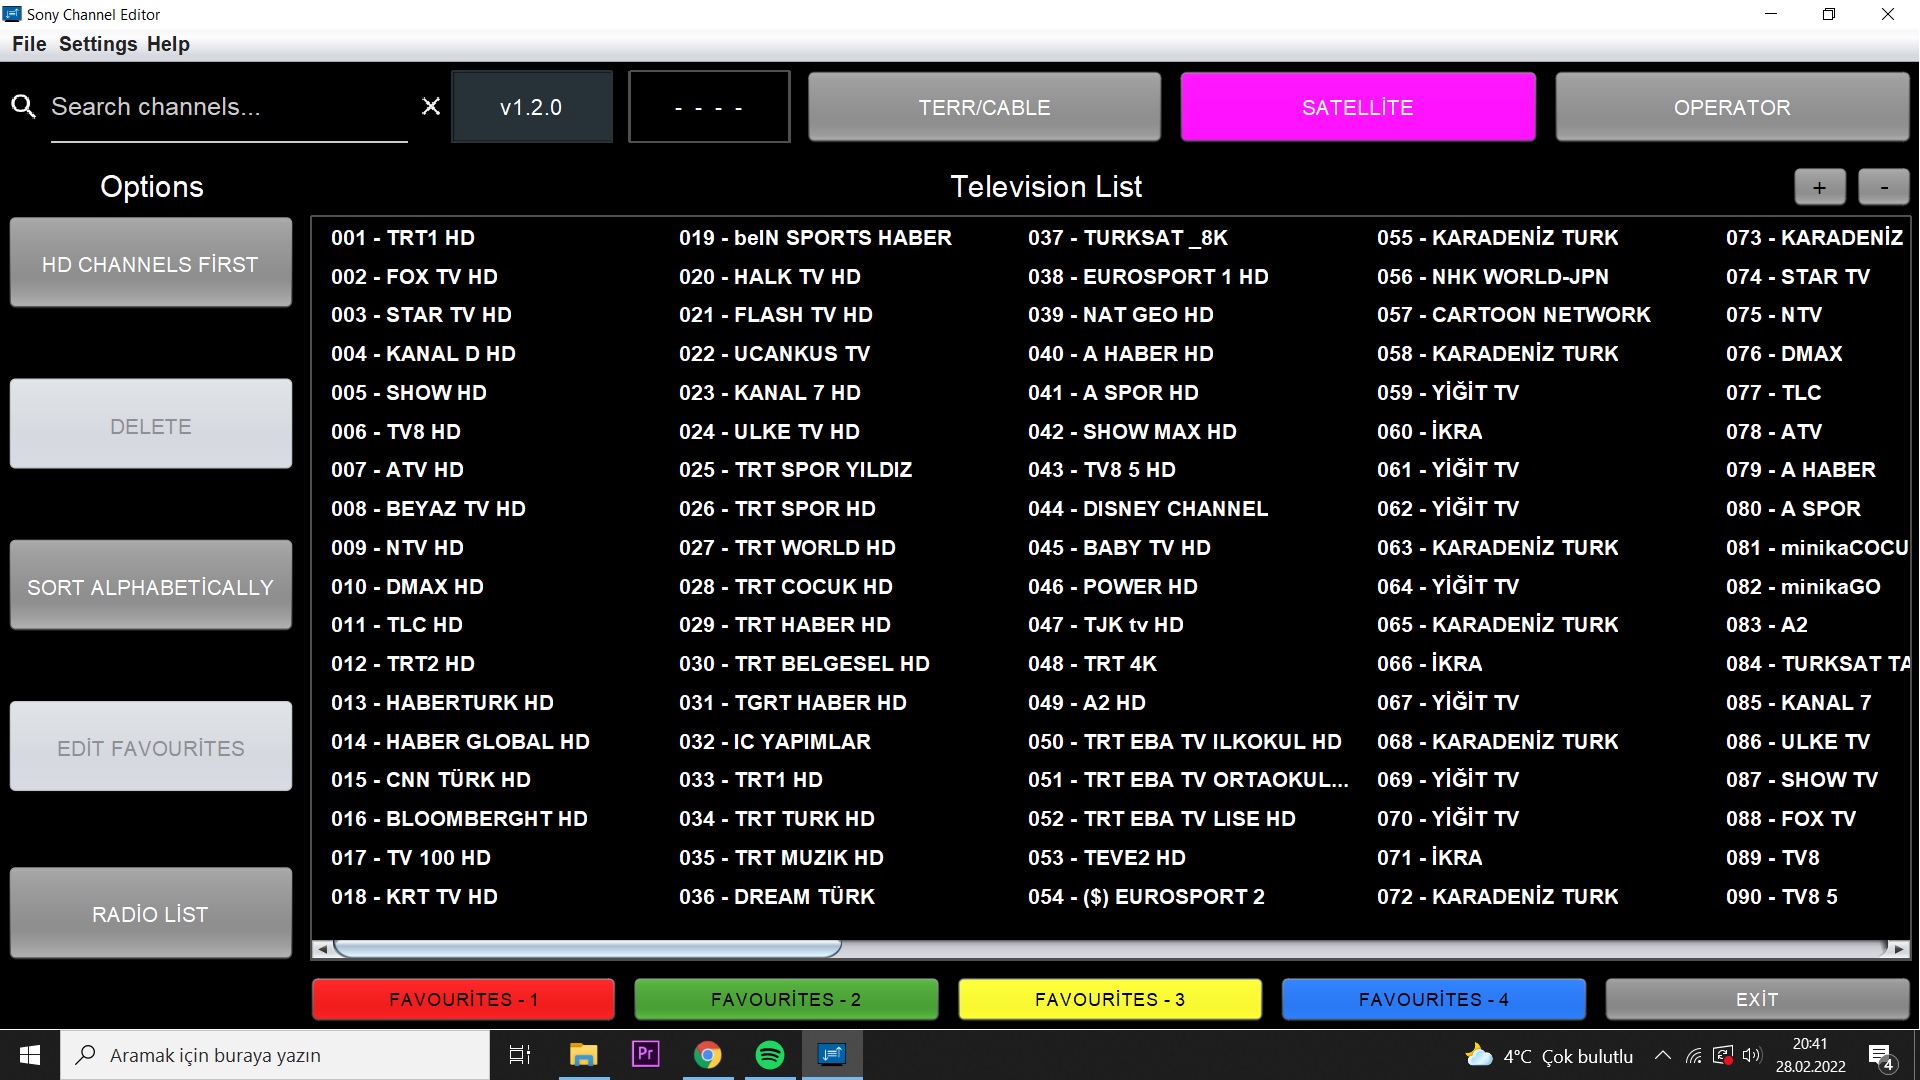
Task: Open the volume speaker tray icon
Action: pyautogui.click(x=1751, y=1055)
